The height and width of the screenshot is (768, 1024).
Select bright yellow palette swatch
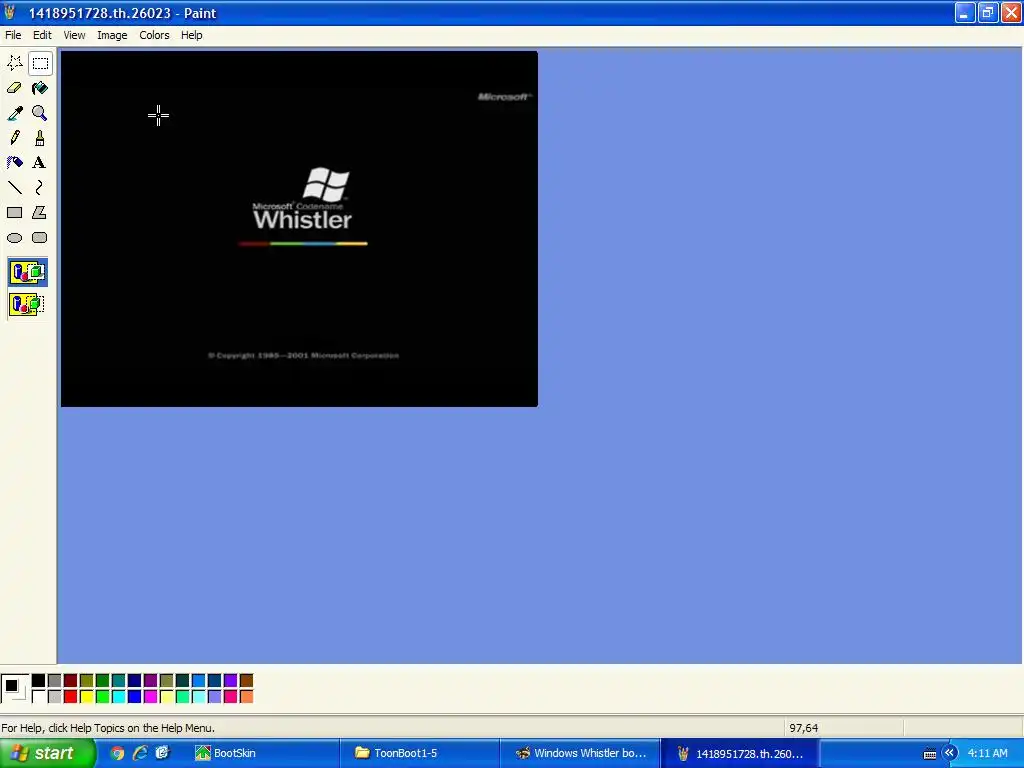coord(86,697)
